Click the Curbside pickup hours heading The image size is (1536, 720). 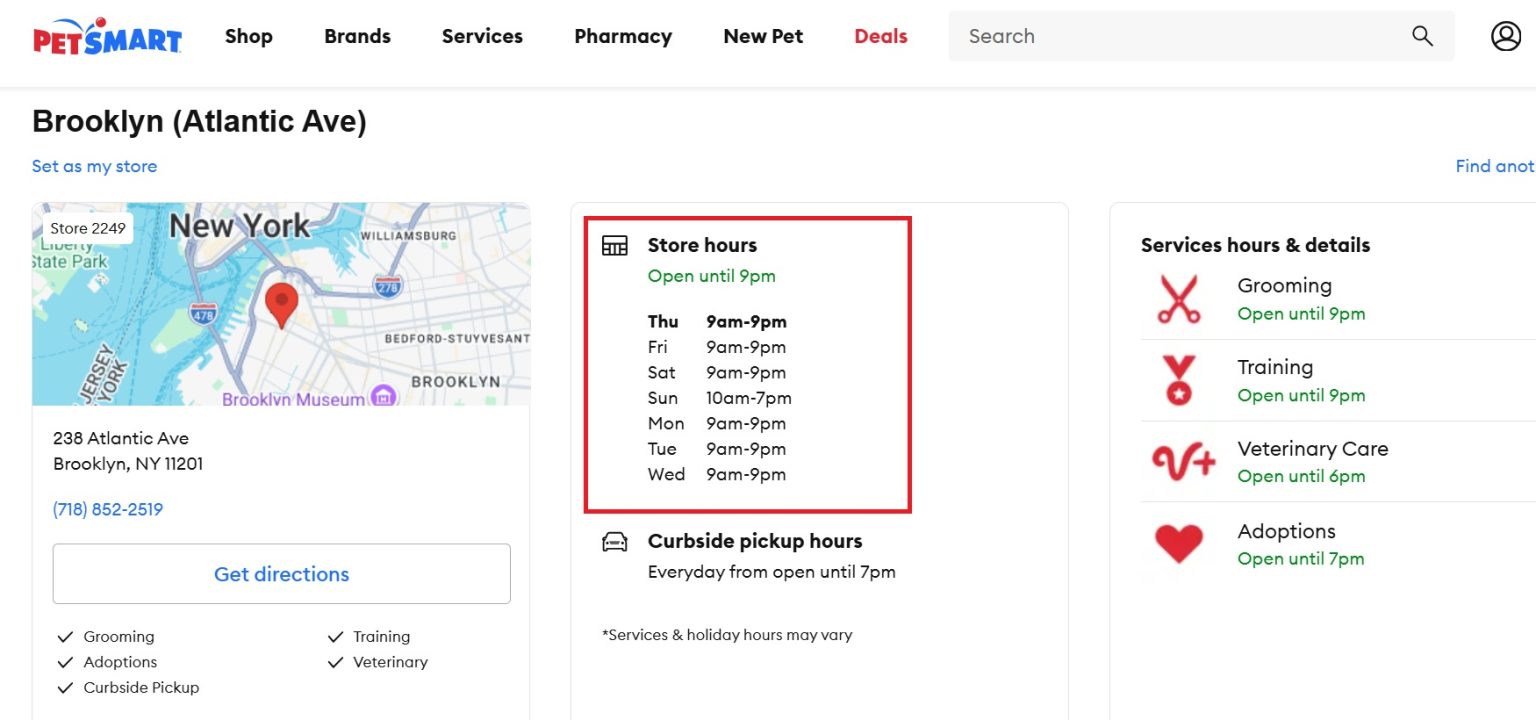[755, 541]
